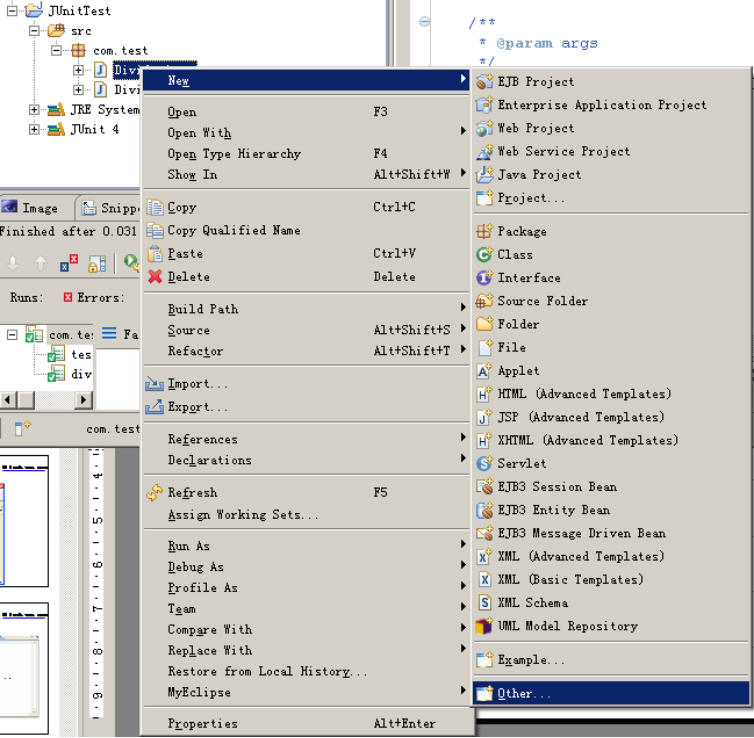Click next failure down arrow icon

click(x=13, y=263)
